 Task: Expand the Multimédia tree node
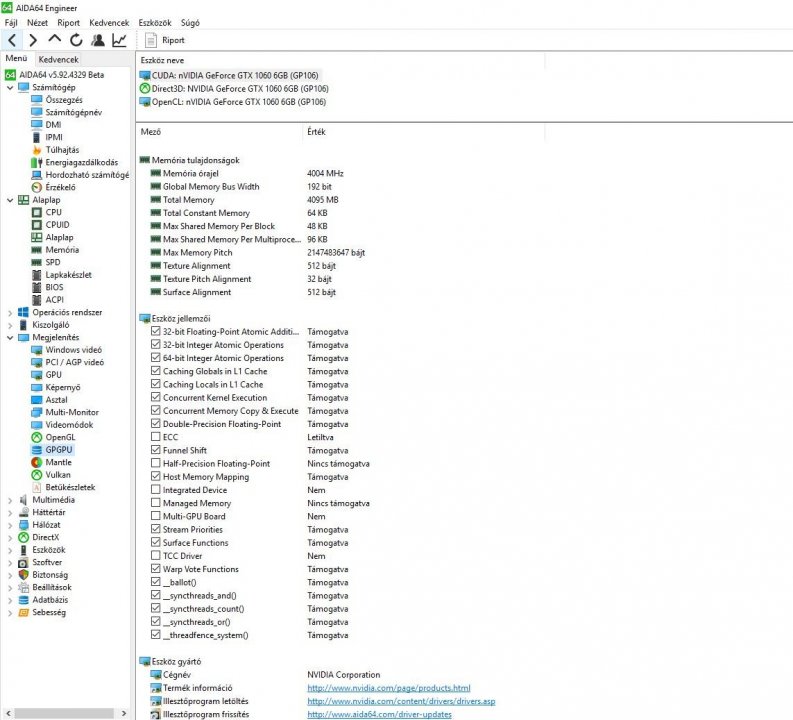pos(10,500)
